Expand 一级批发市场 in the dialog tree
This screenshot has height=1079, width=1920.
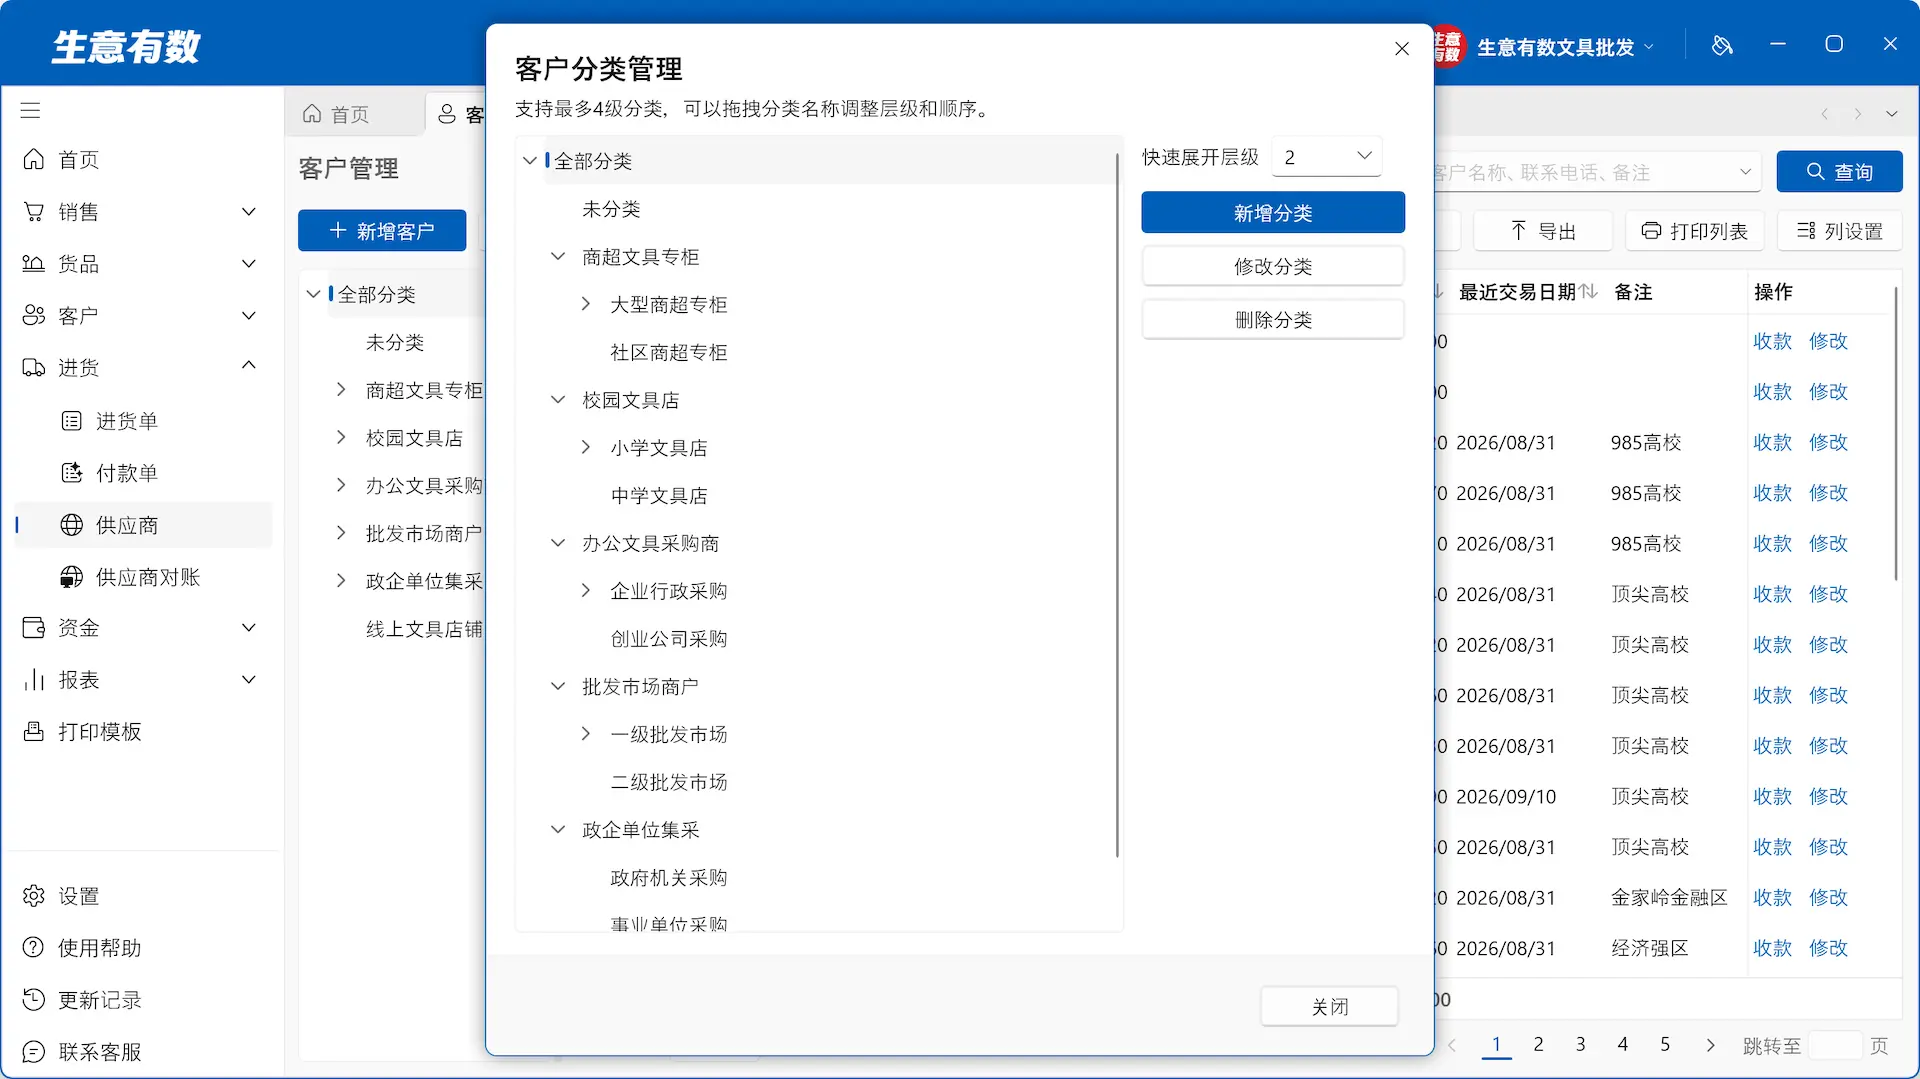(586, 733)
